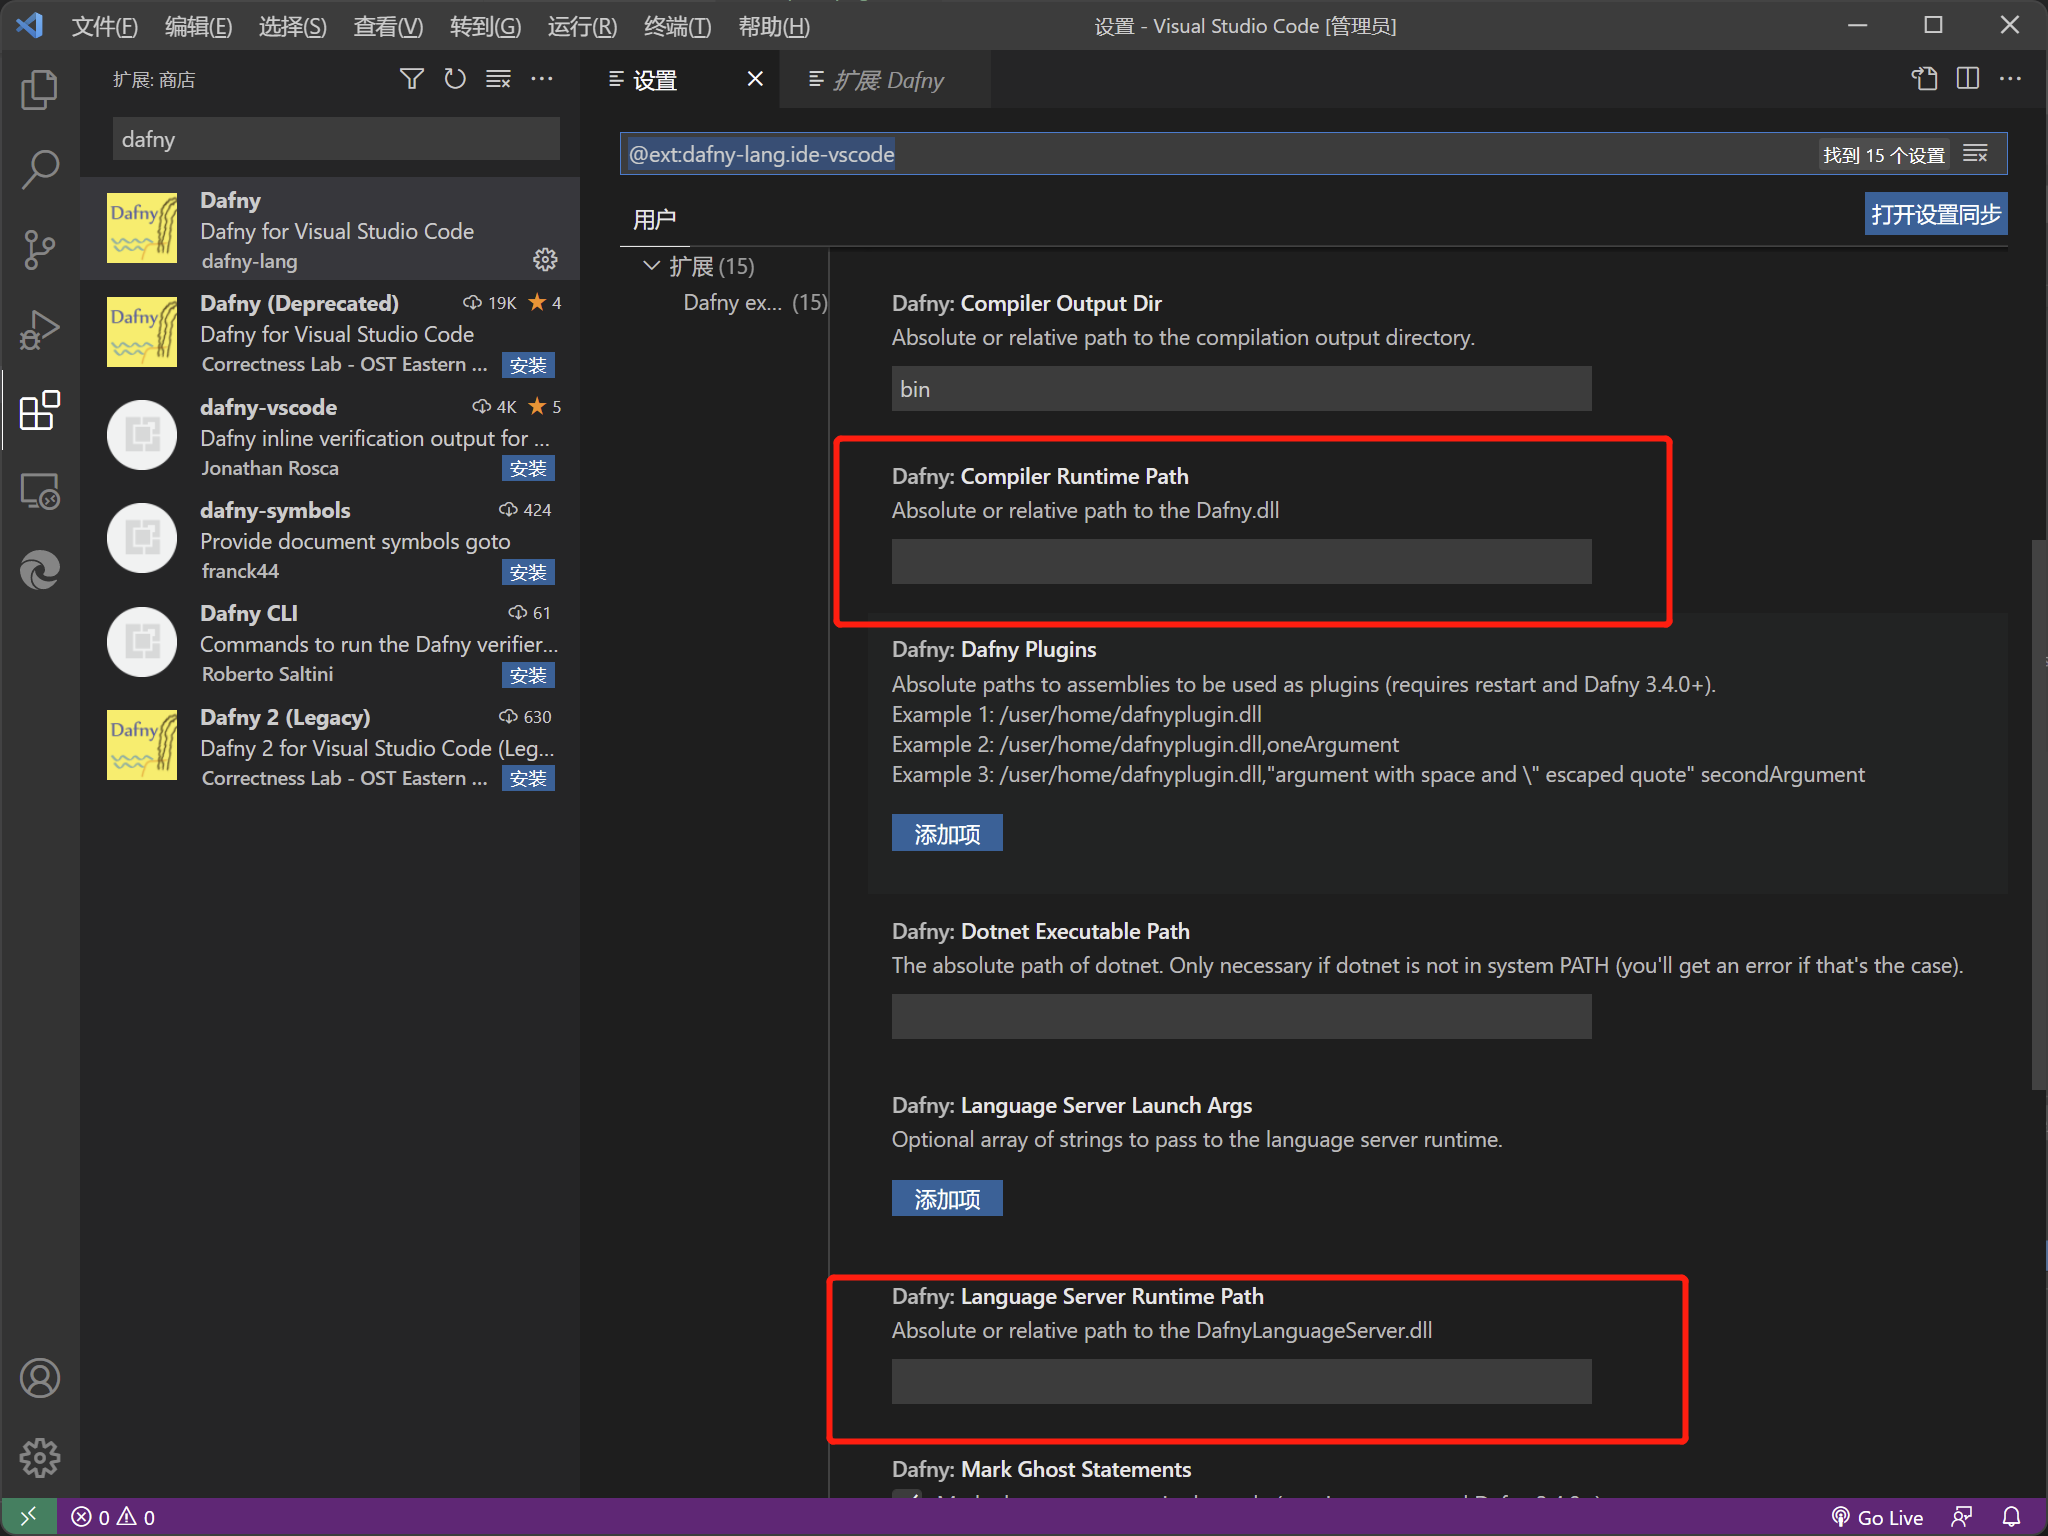Screen dimensions: 2048x1536
Task: Open the 选择(S) menu
Action: [x=292, y=26]
